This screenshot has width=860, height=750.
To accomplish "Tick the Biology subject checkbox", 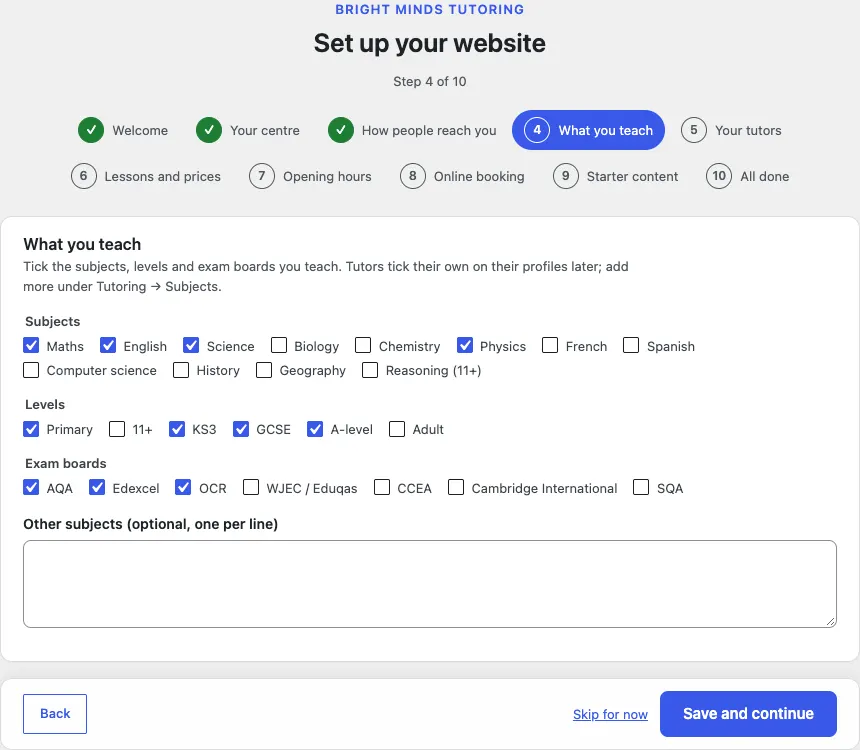I will pos(279,345).
